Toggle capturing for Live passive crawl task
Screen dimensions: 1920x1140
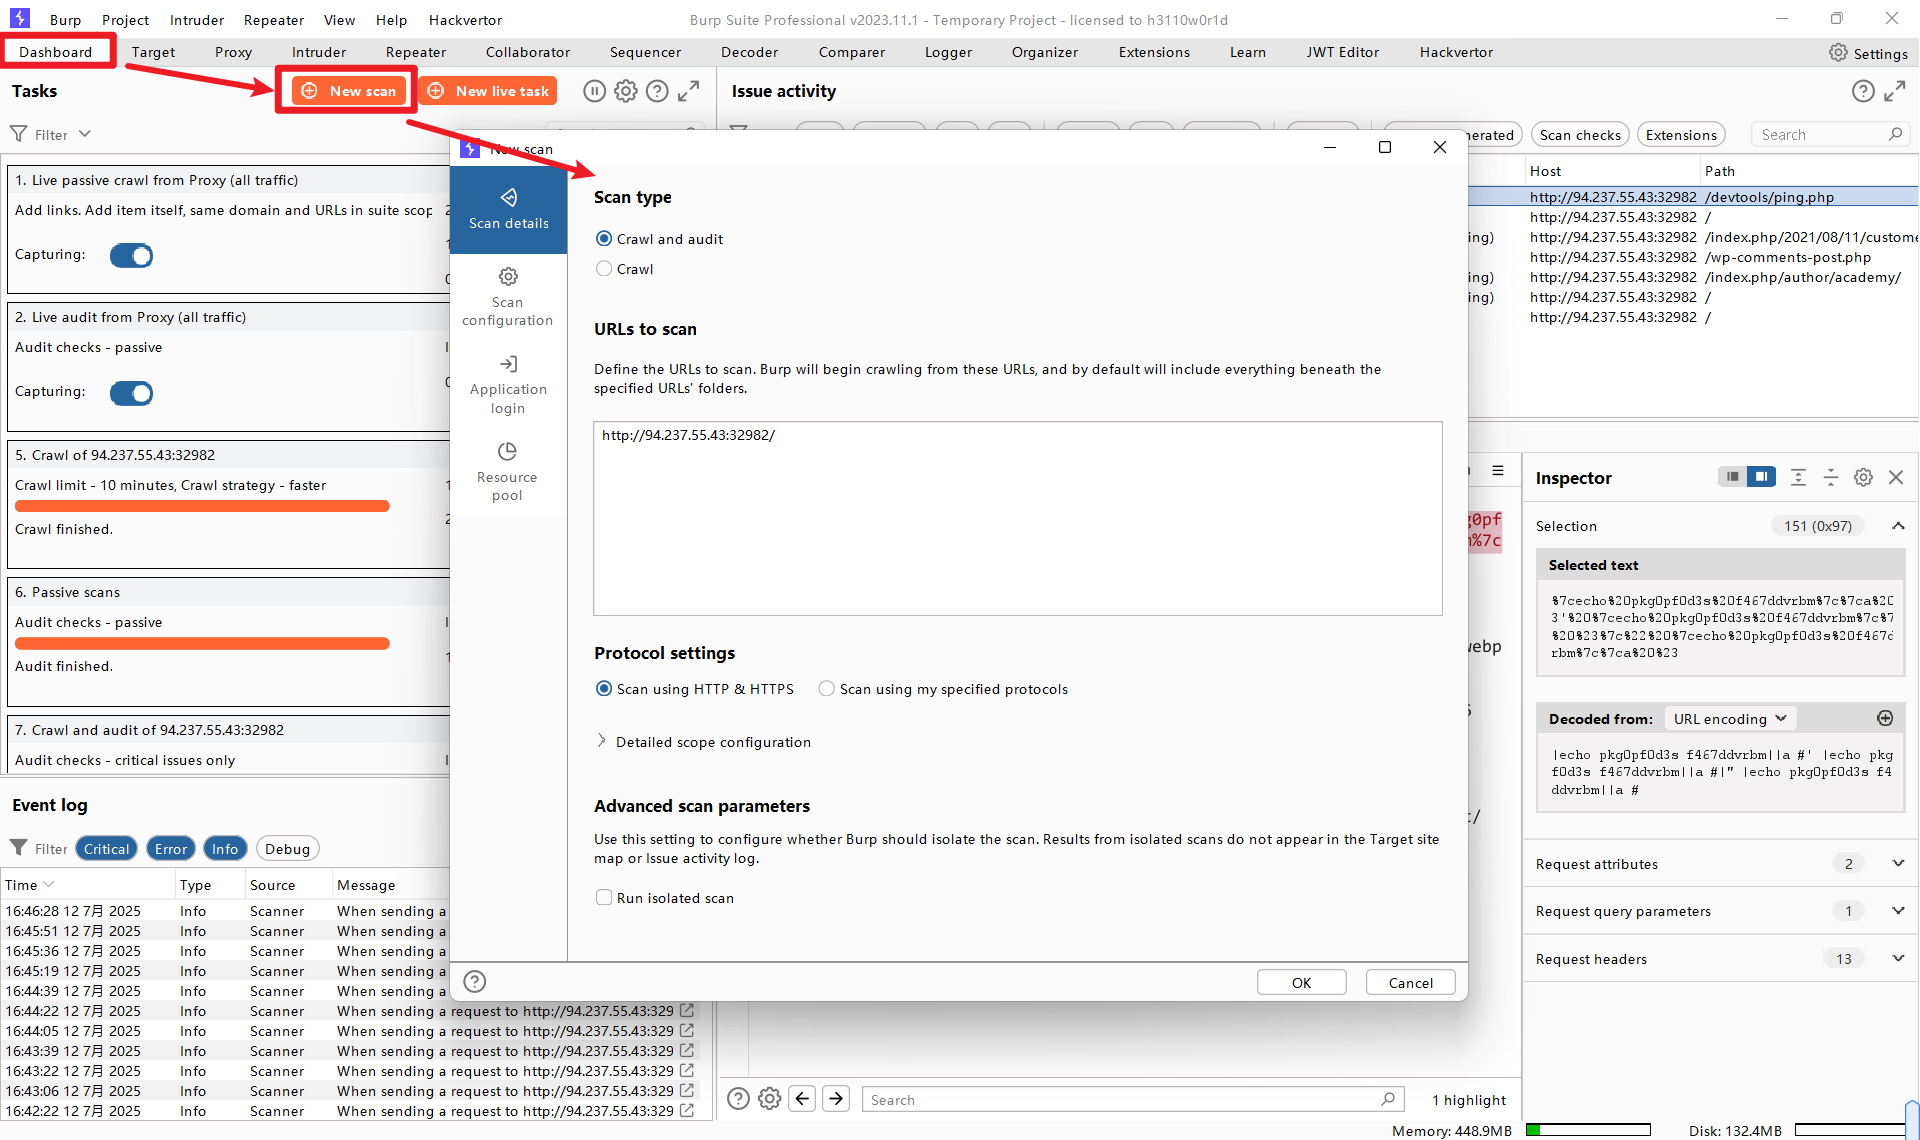point(131,256)
